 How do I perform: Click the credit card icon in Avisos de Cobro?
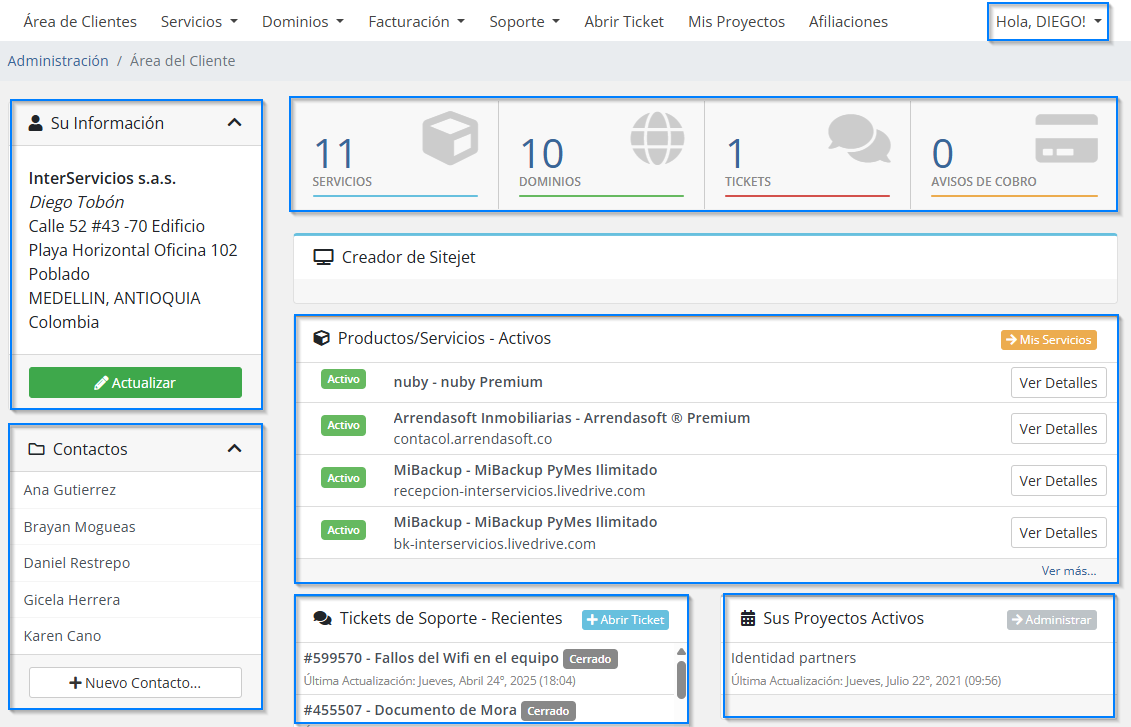[1066, 139]
